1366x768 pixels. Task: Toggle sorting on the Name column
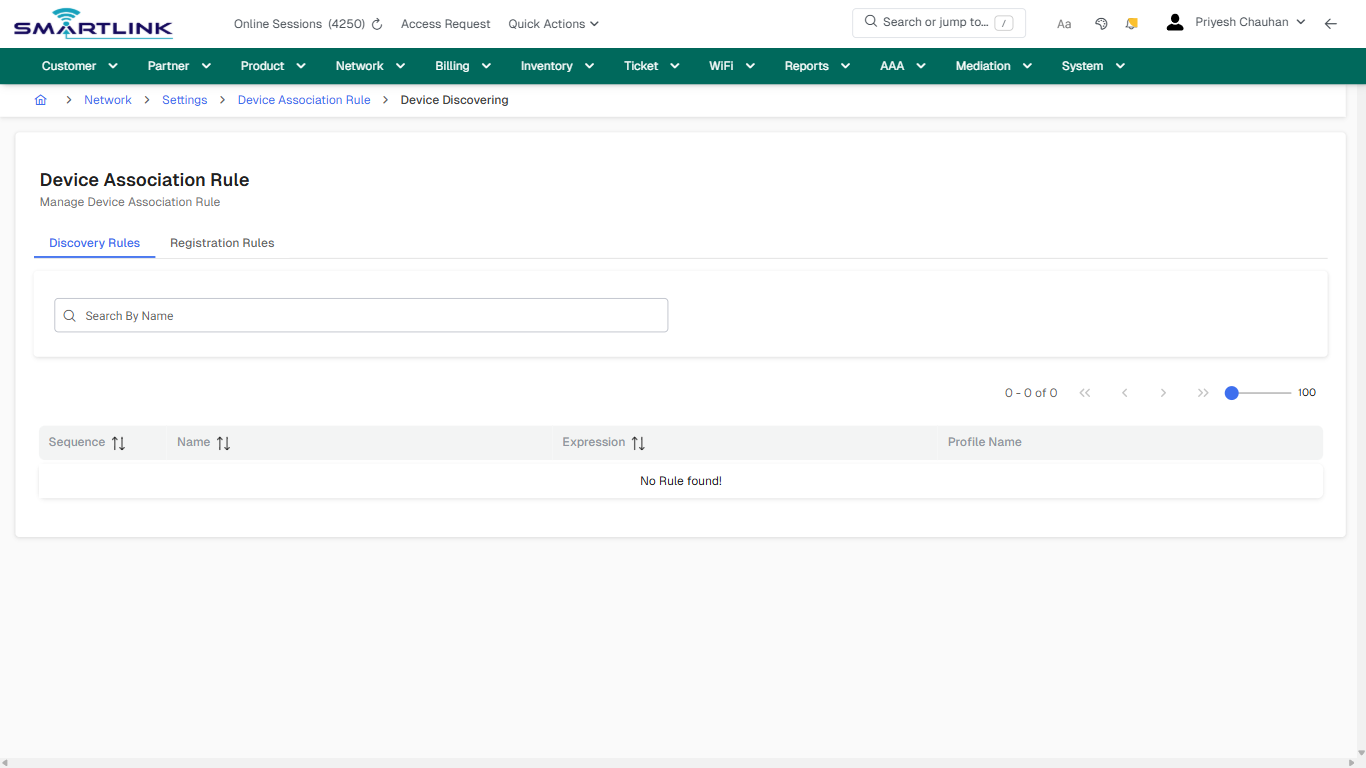[x=223, y=442]
